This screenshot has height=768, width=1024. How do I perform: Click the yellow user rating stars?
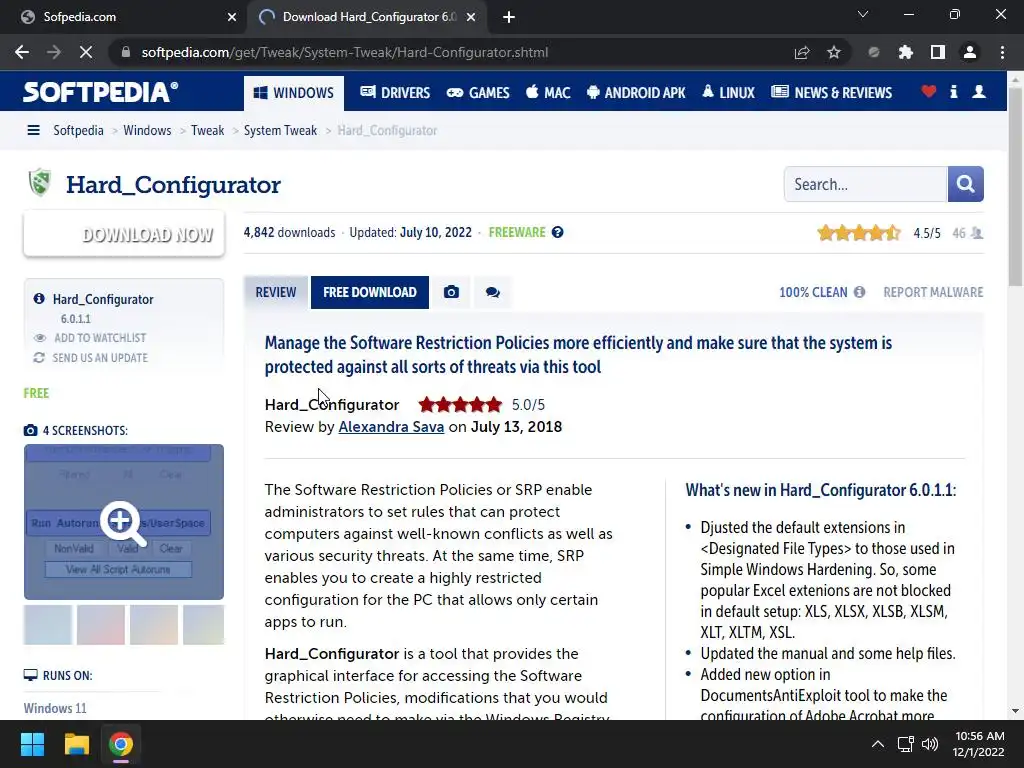pyautogui.click(x=859, y=233)
